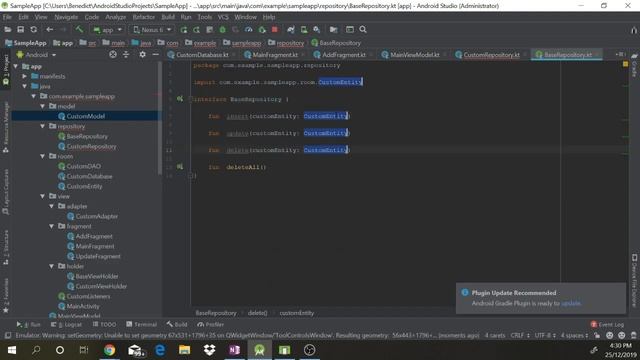640x360 pixels.
Task: Open the Run configuration dropdown 'app'
Action: pos(107,29)
